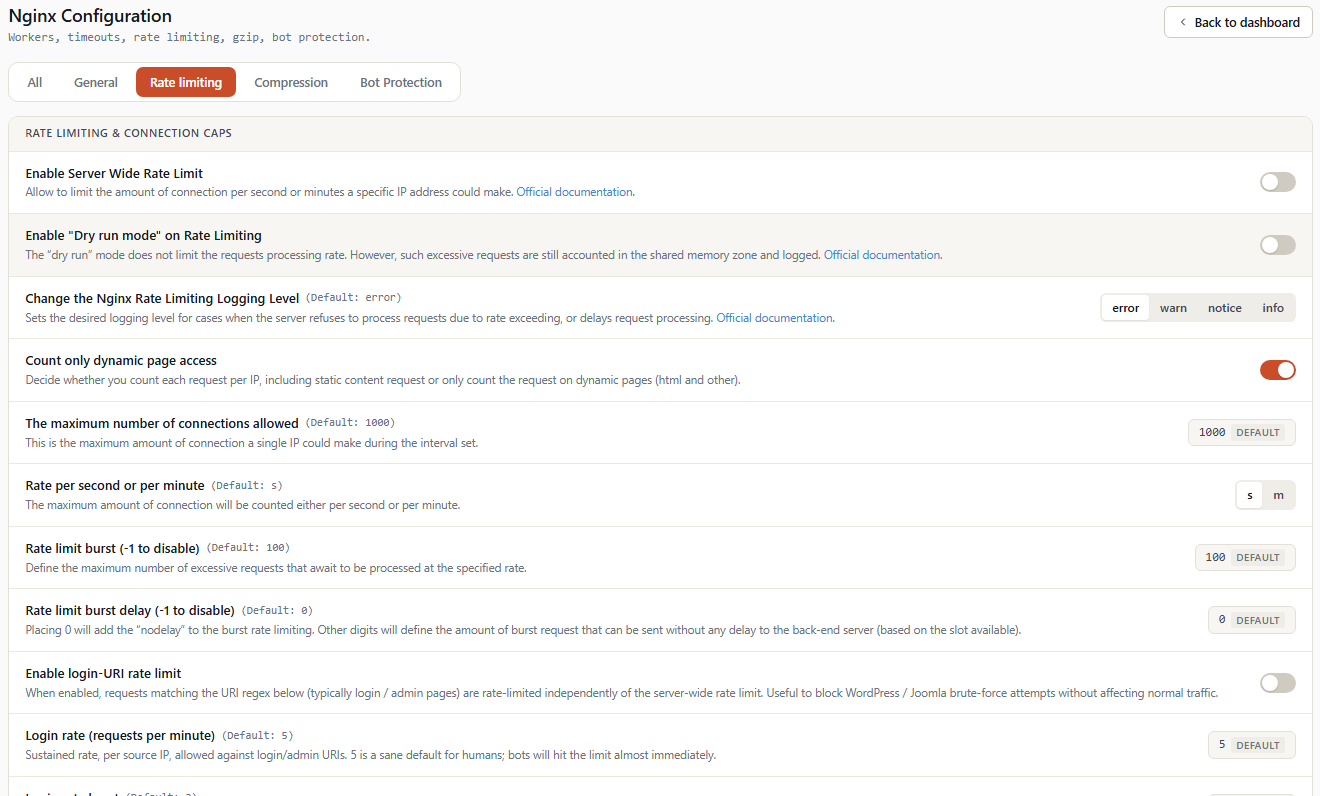Screen dimensions: 1320x796
Task: Click the Change the Nginx Rate Limiting Logging Level label
Action: (x=162, y=298)
